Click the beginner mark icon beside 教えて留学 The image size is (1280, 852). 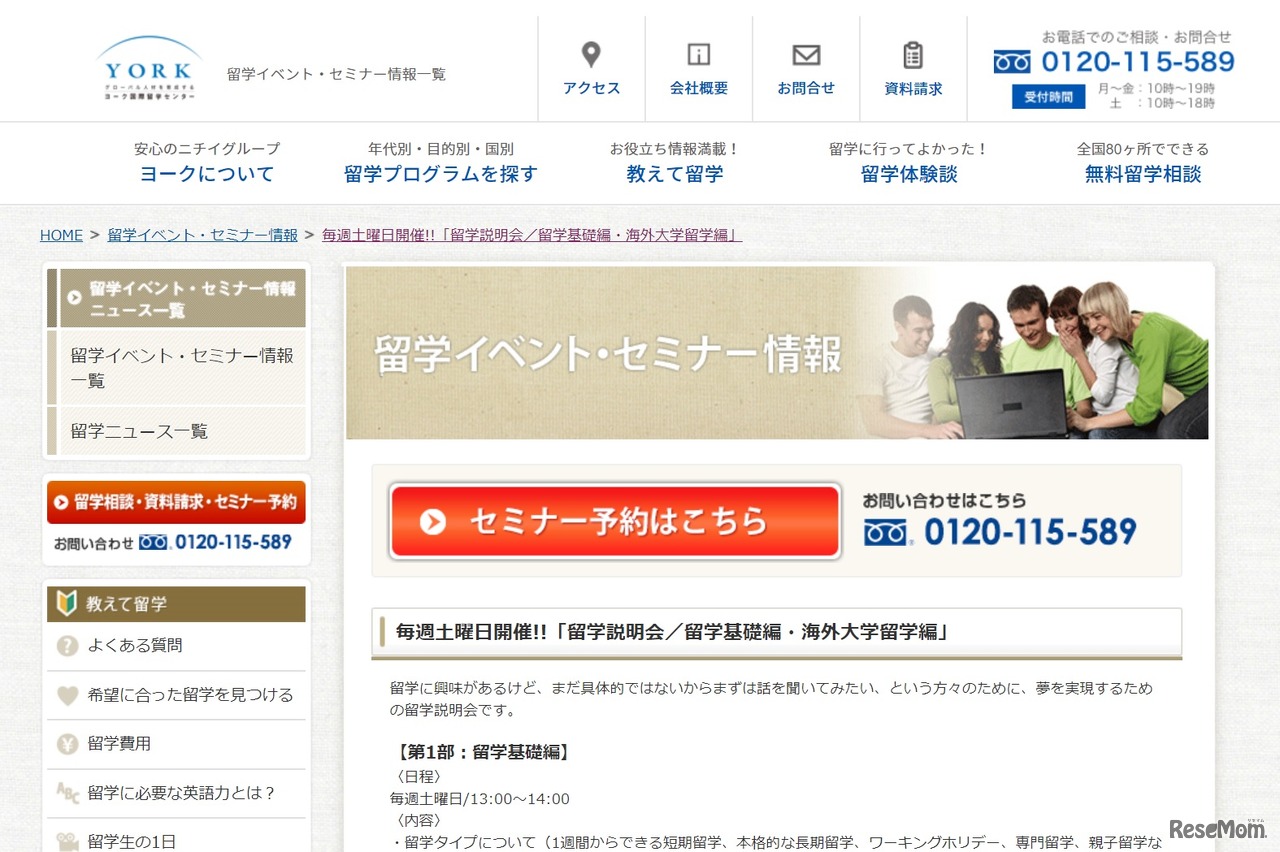point(67,603)
